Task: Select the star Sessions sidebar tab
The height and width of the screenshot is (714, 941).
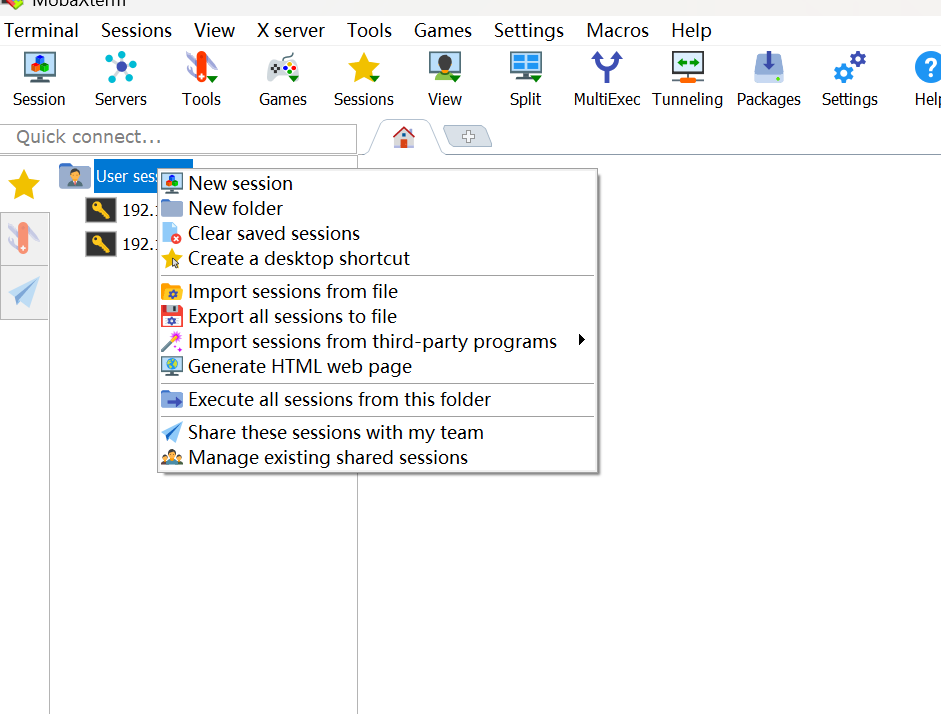Action: 24,184
